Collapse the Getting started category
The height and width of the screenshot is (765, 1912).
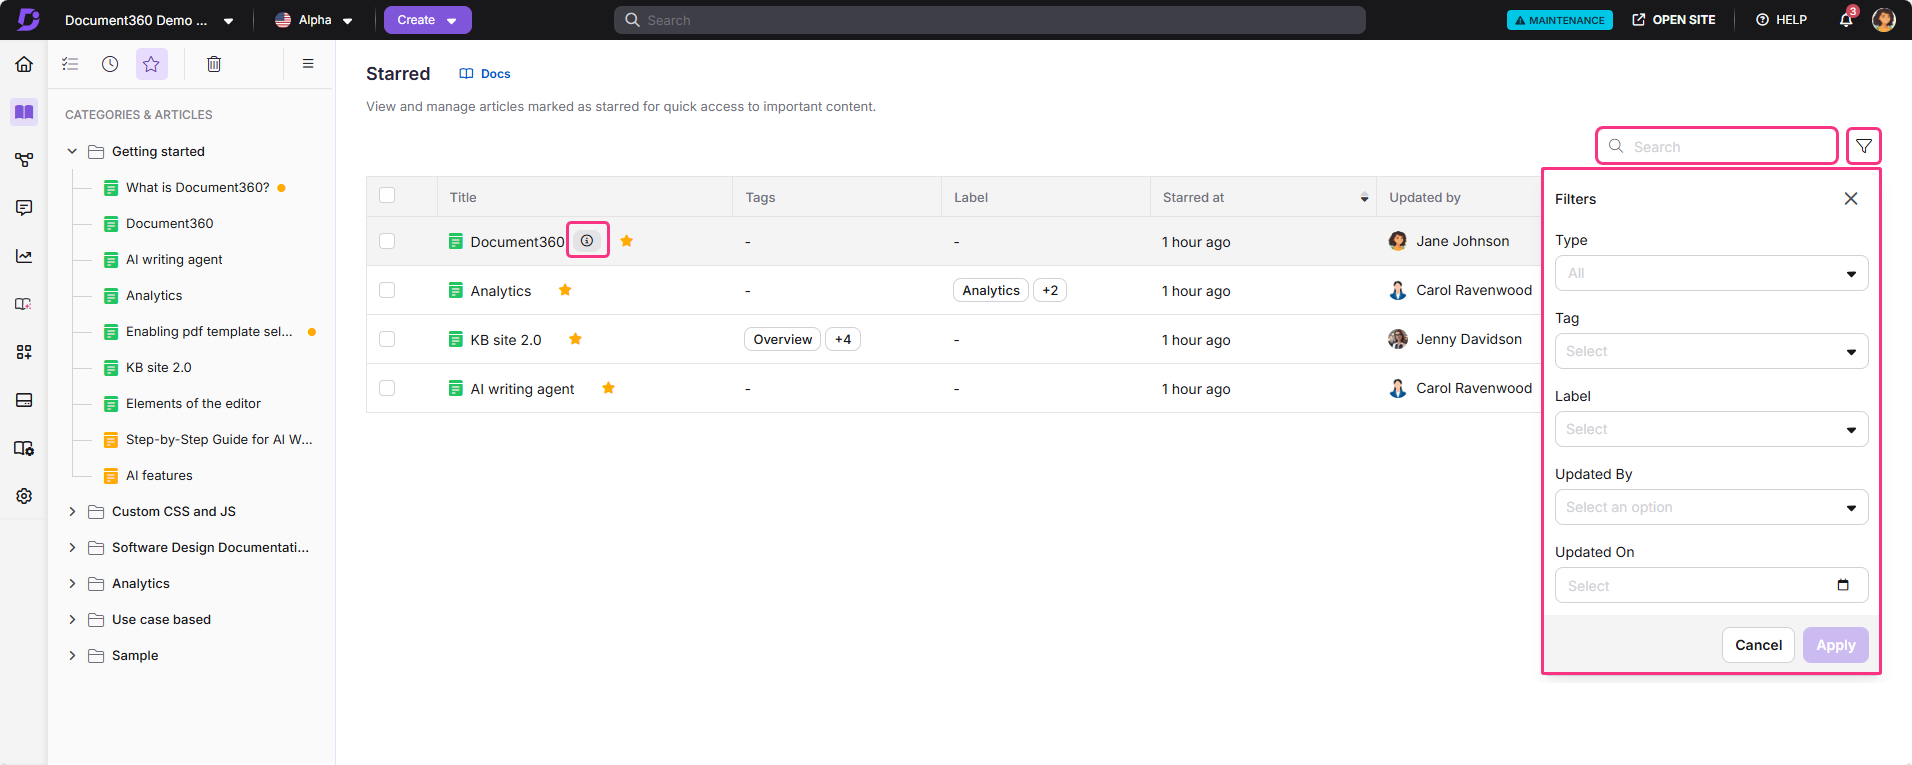pos(72,151)
